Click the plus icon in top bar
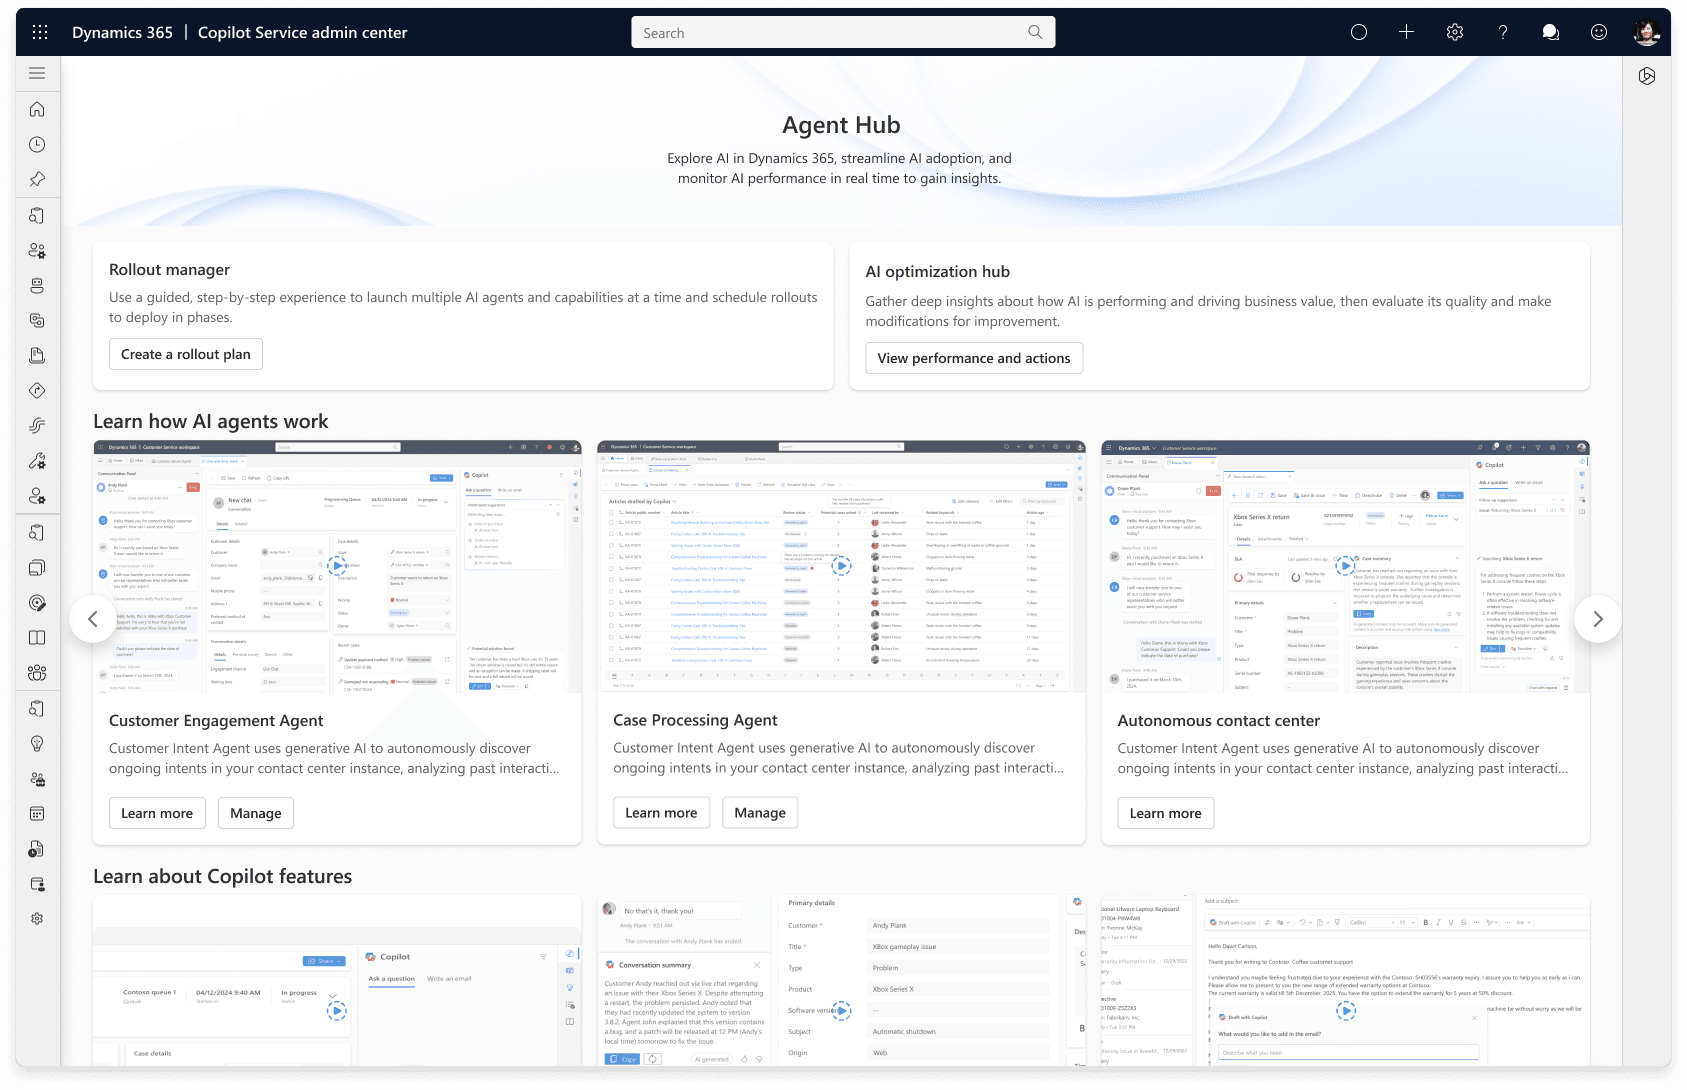1687x1090 pixels. [x=1406, y=32]
